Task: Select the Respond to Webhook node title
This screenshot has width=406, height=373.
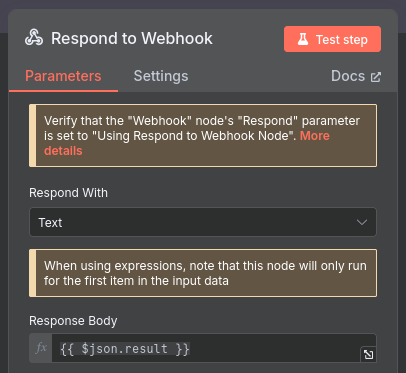Action: (x=132, y=38)
